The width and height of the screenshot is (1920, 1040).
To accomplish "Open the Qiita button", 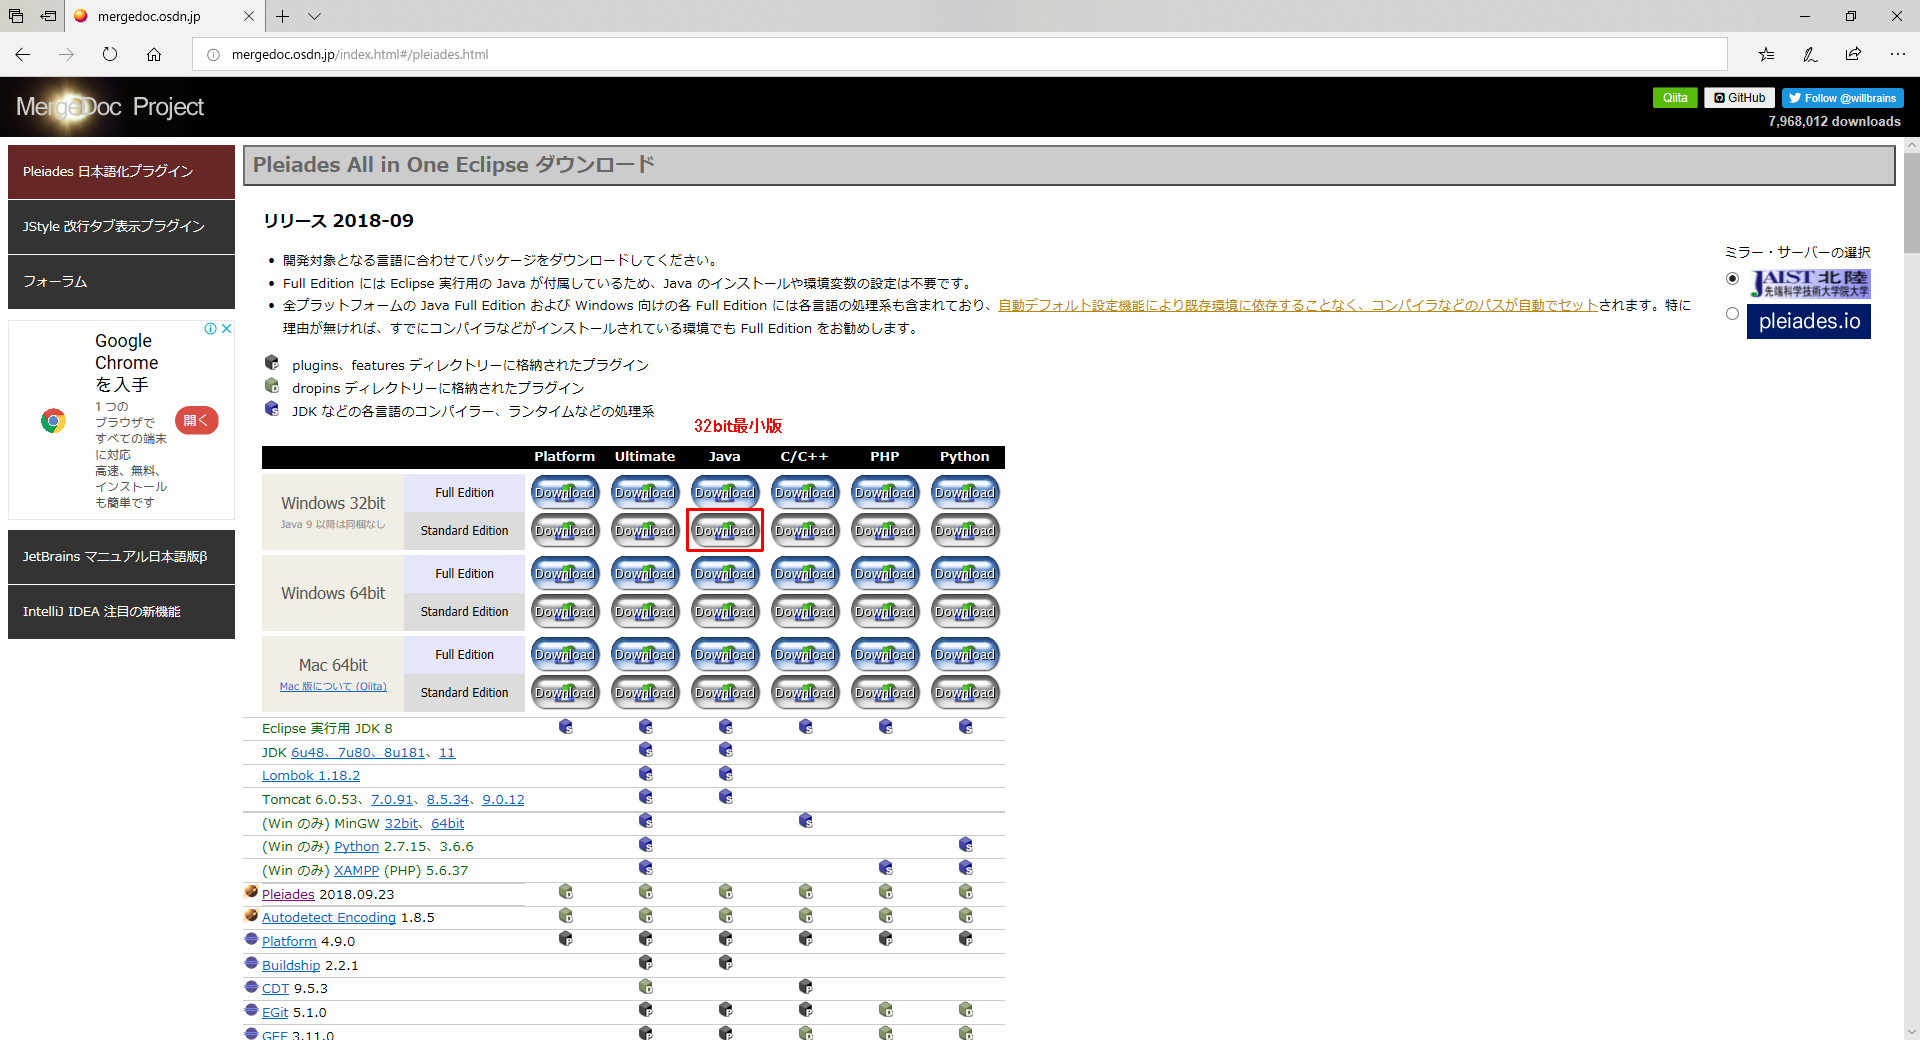I will [1675, 98].
